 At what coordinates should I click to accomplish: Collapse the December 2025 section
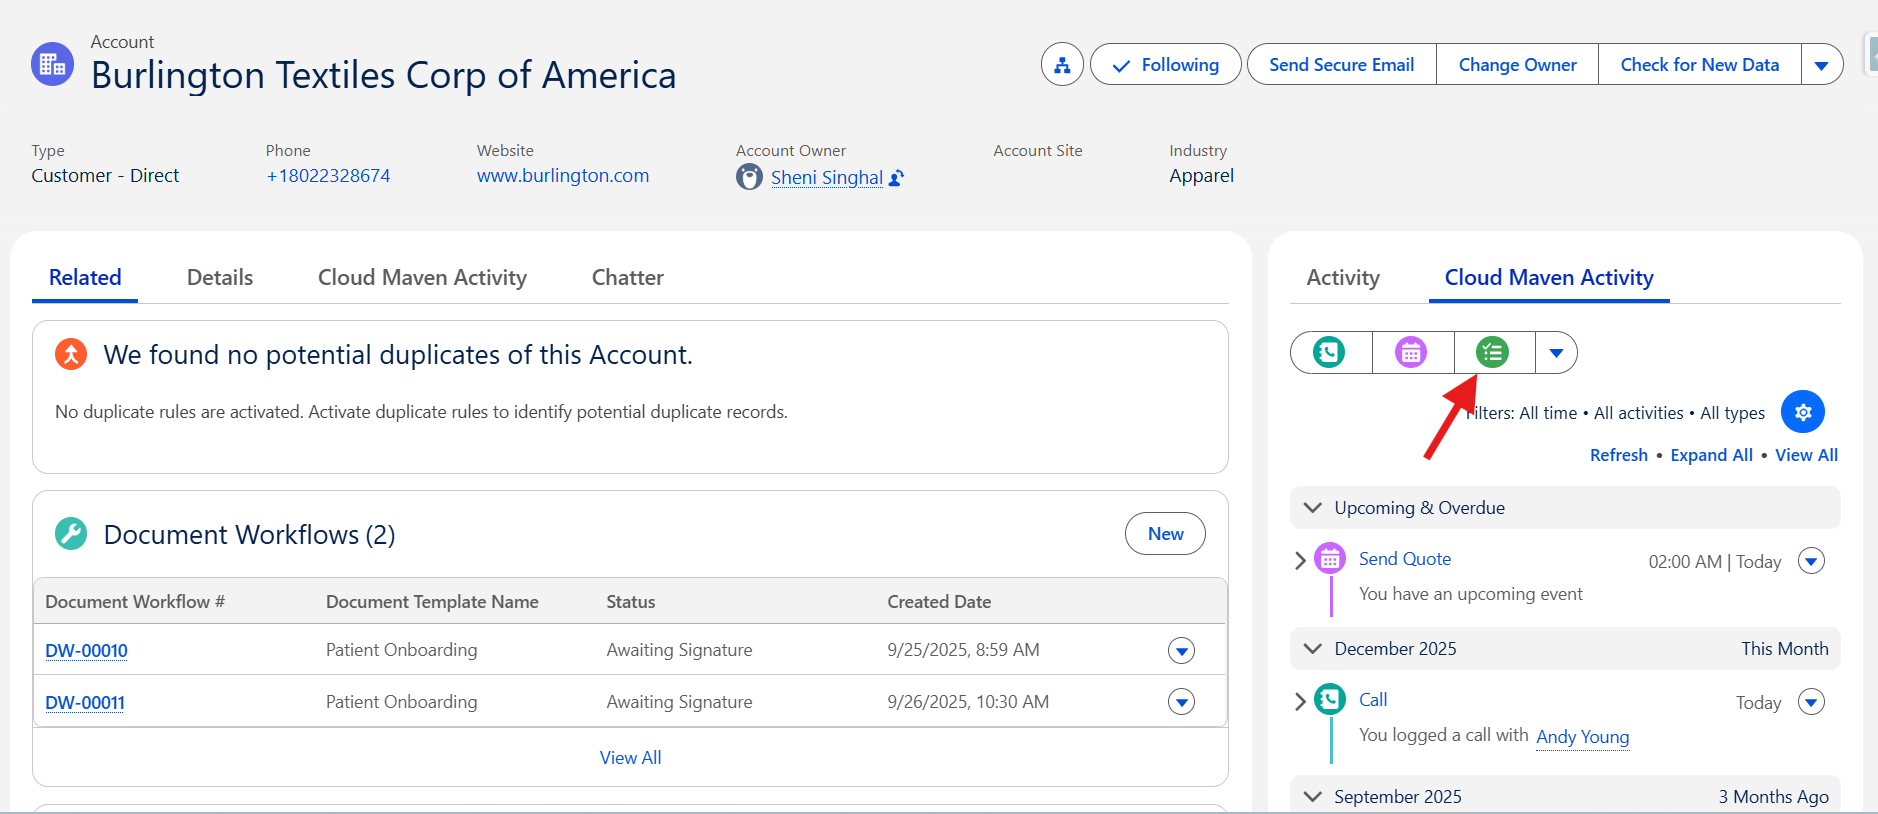[1313, 649]
